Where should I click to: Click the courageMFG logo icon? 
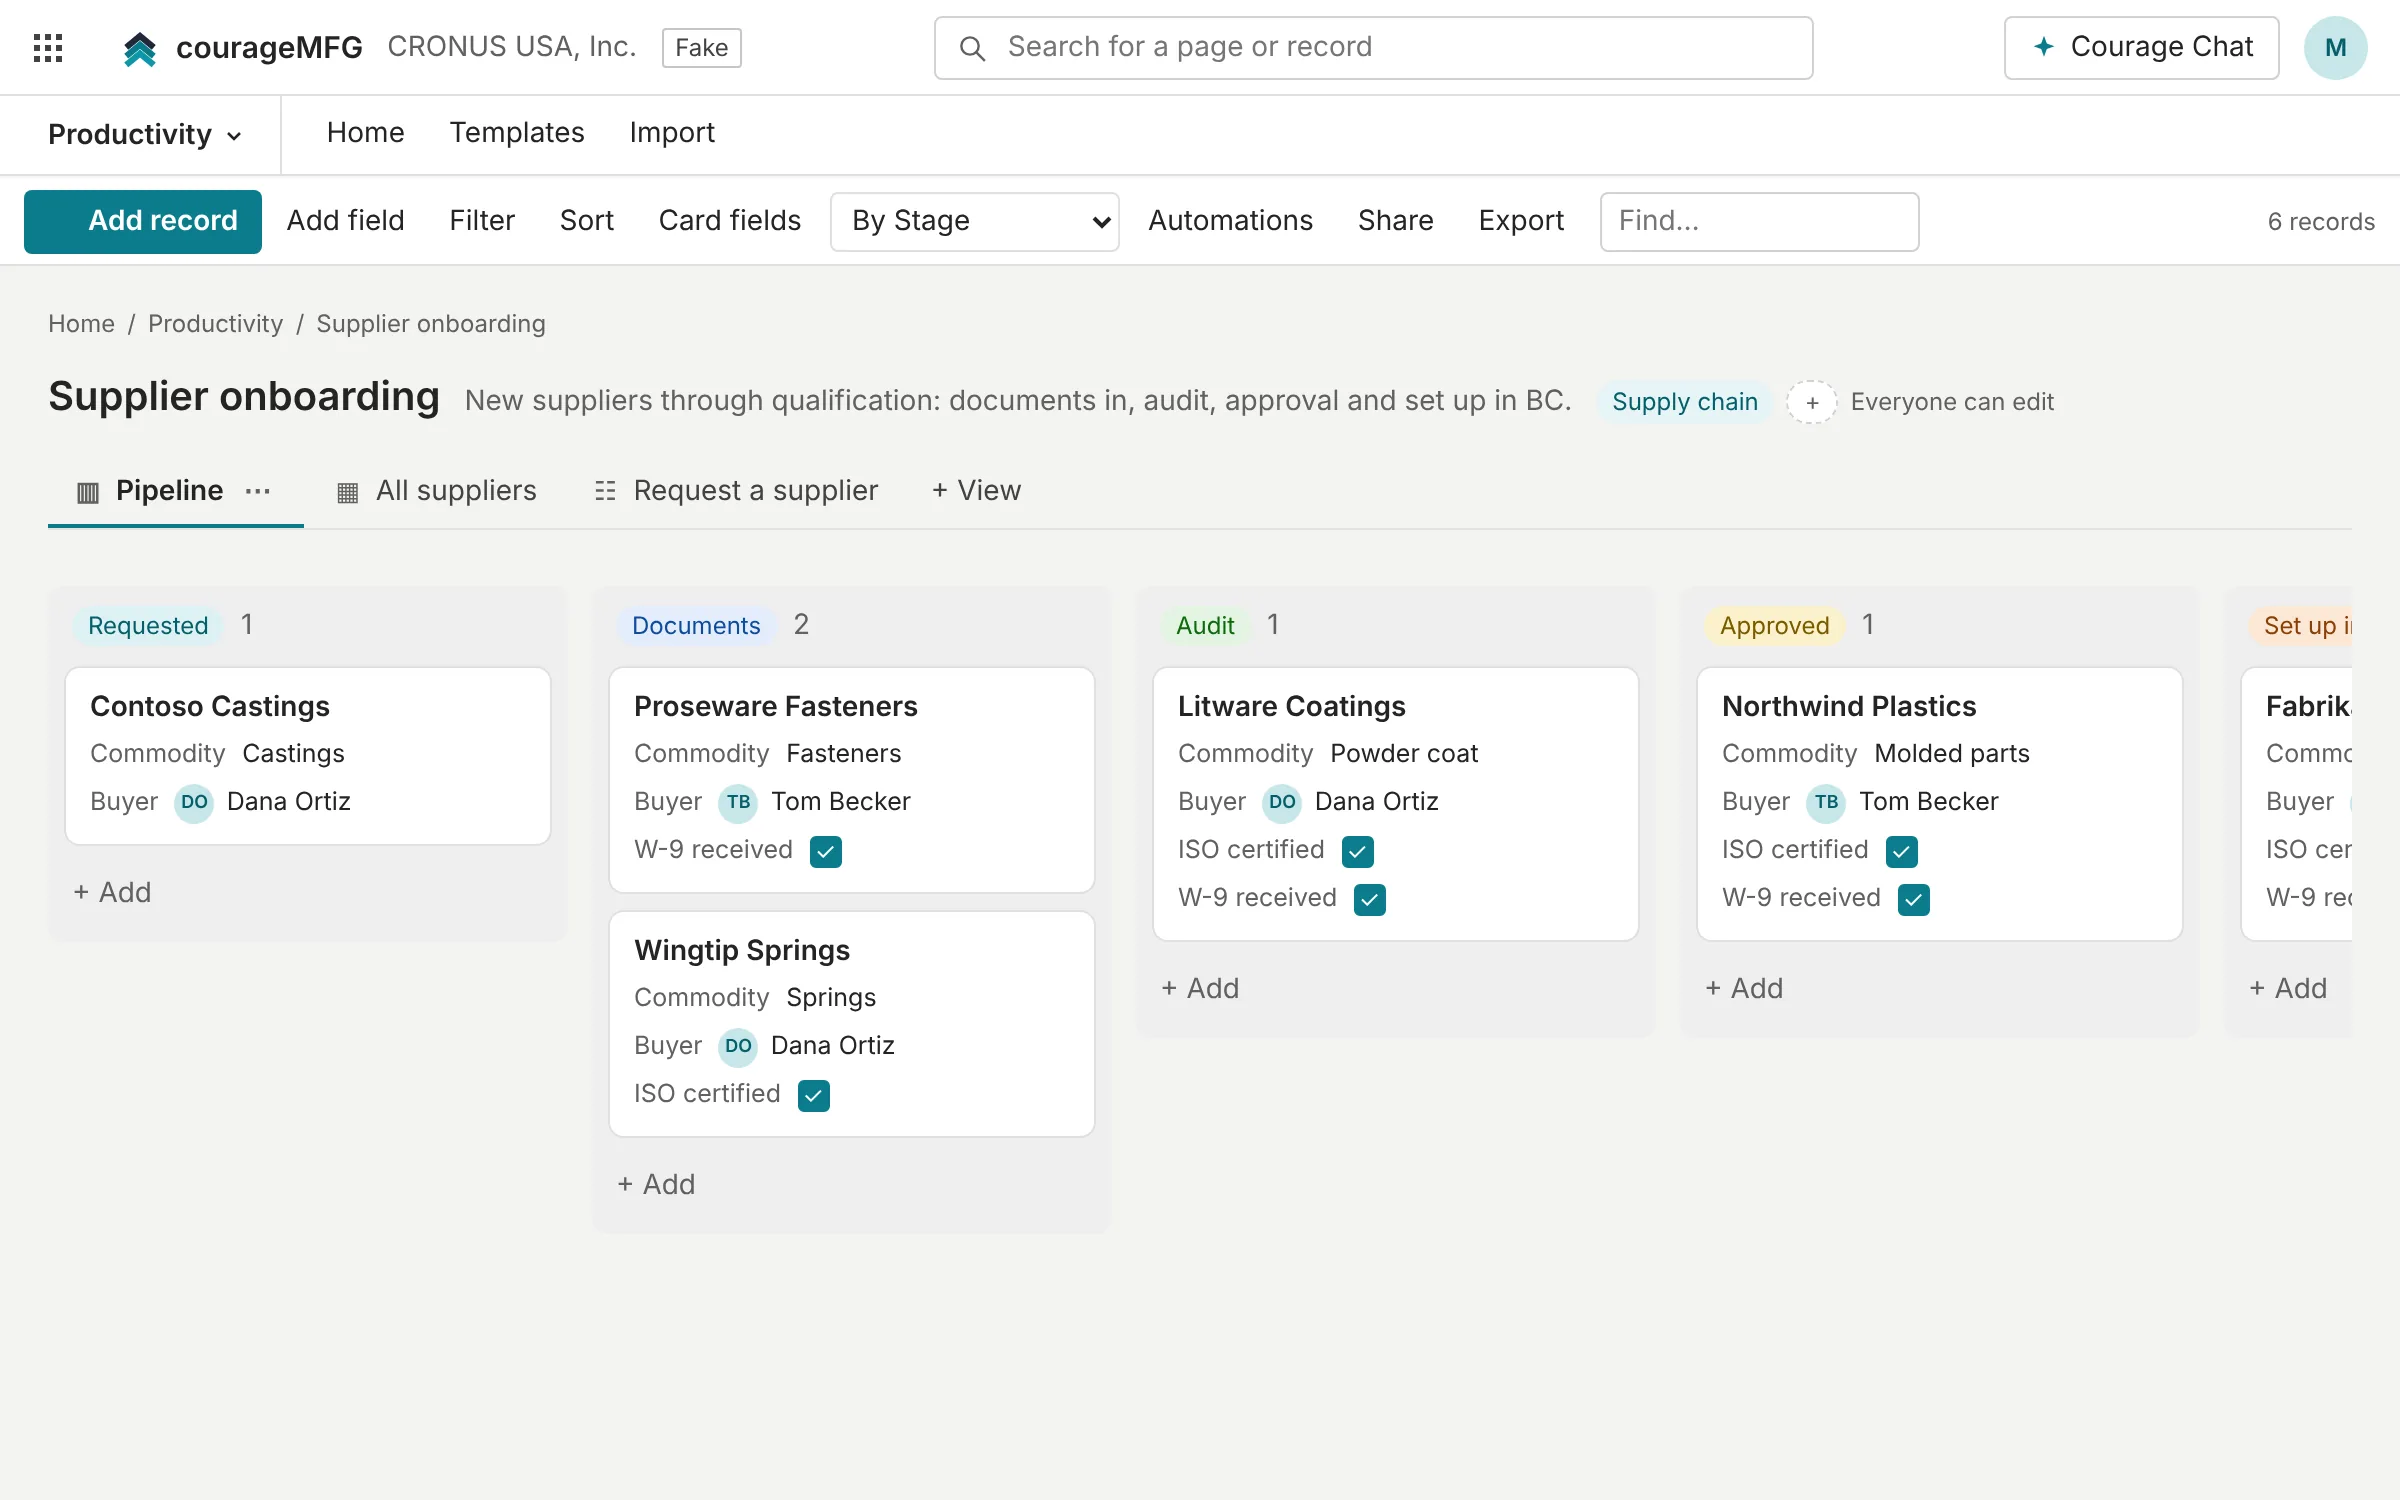click(140, 47)
